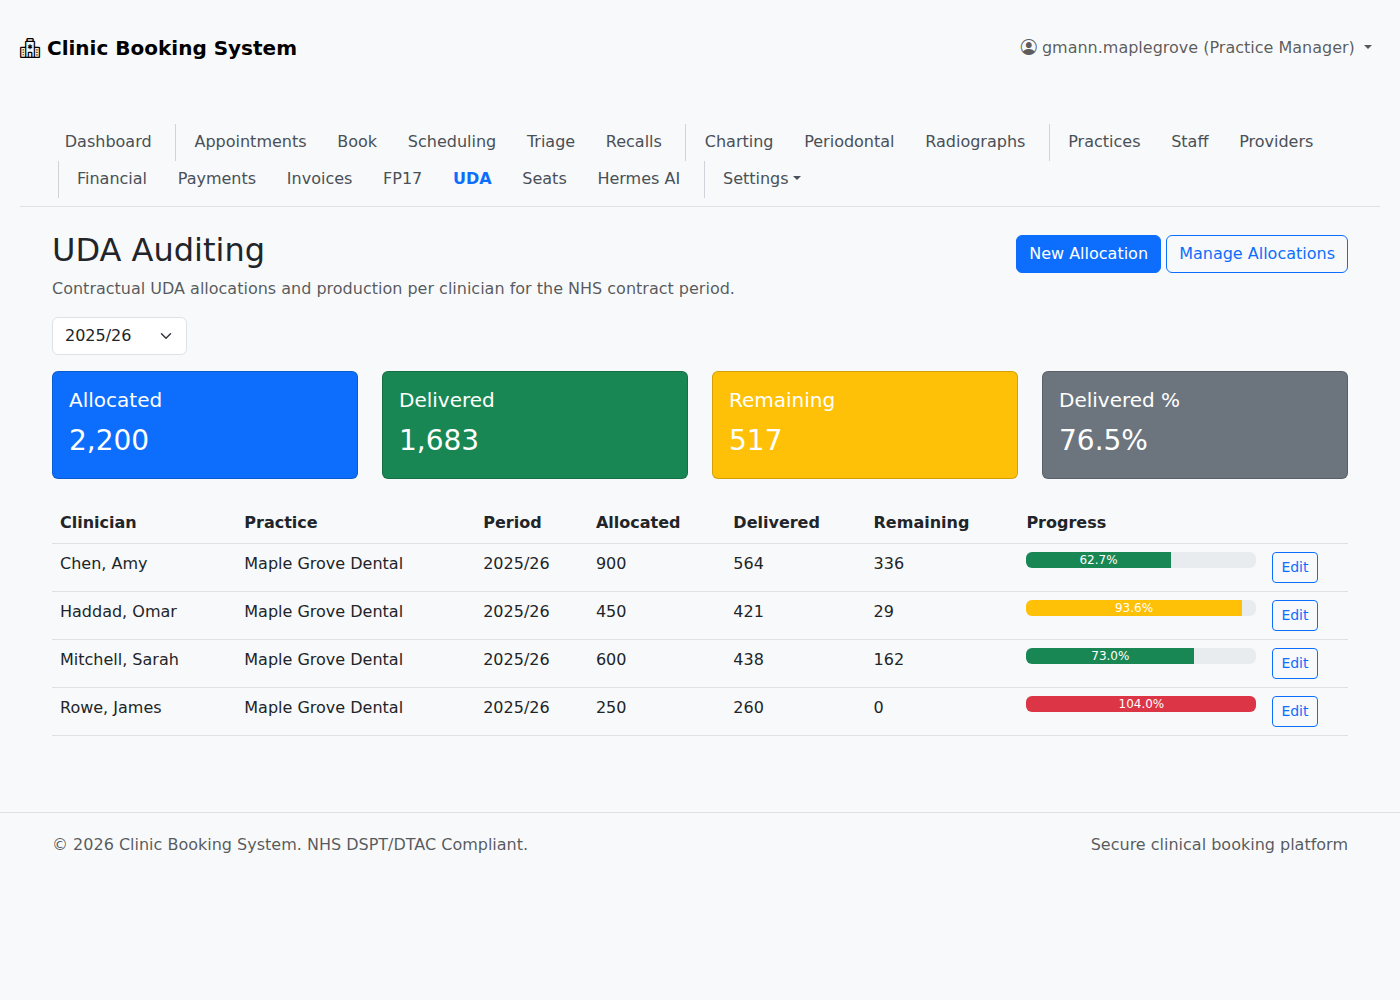
Task: Click the 62.7% progress bar for Chen
Action: pos(1098,560)
